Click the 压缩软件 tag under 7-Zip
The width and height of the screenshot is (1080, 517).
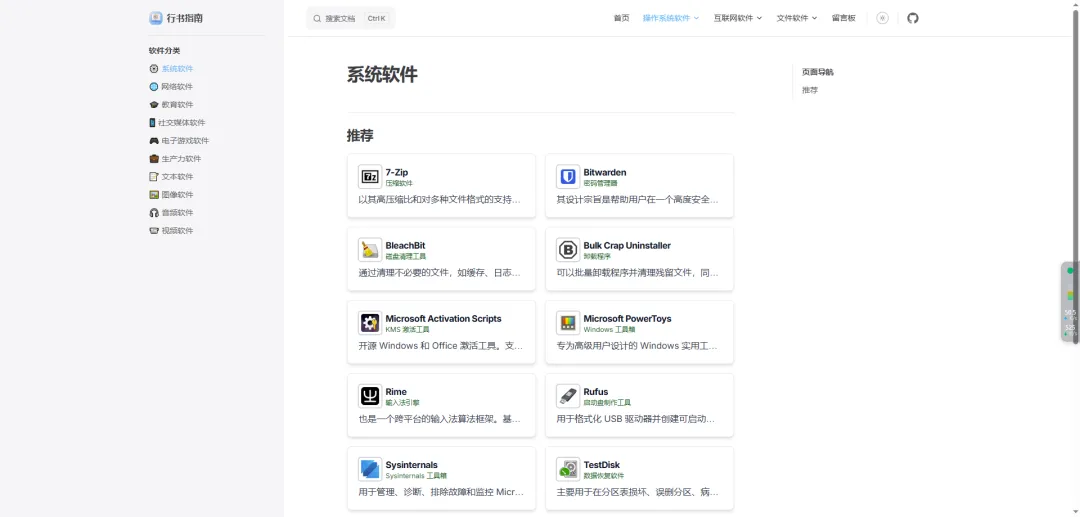point(399,184)
